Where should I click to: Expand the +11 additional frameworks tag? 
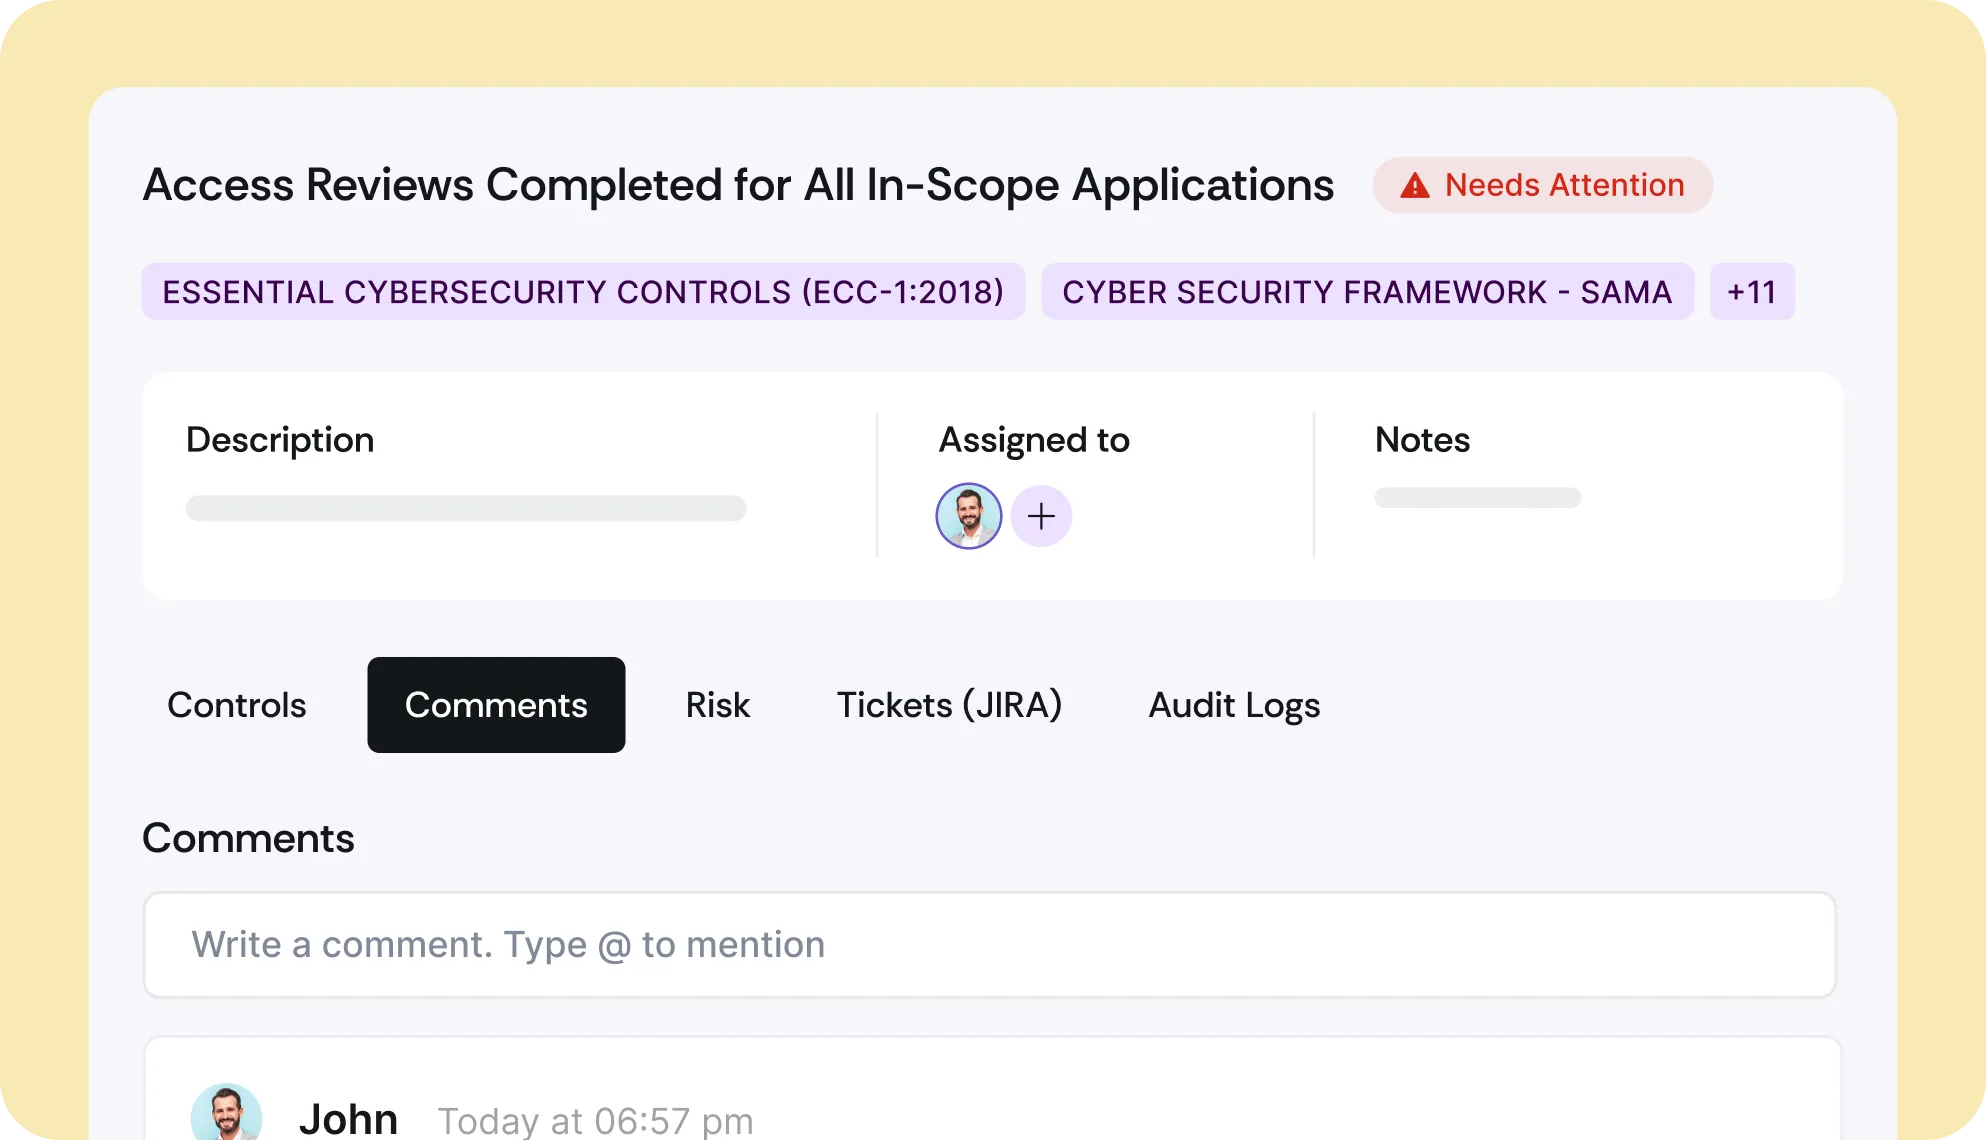point(1752,292)
